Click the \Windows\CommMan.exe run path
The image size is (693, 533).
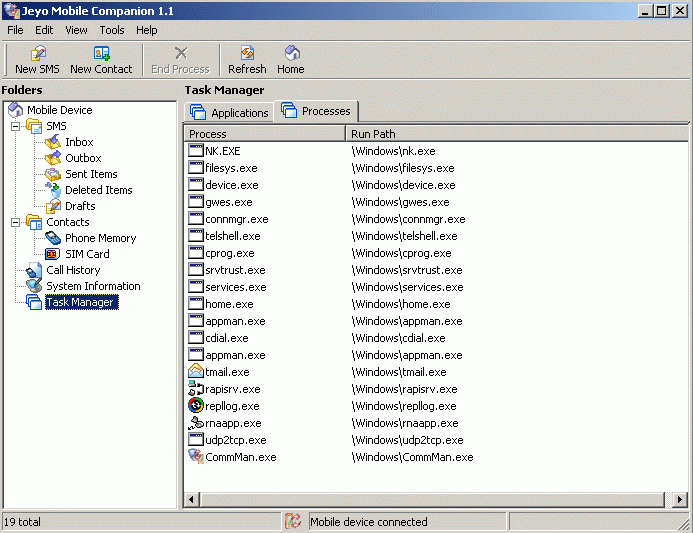(x=412, y=457)
